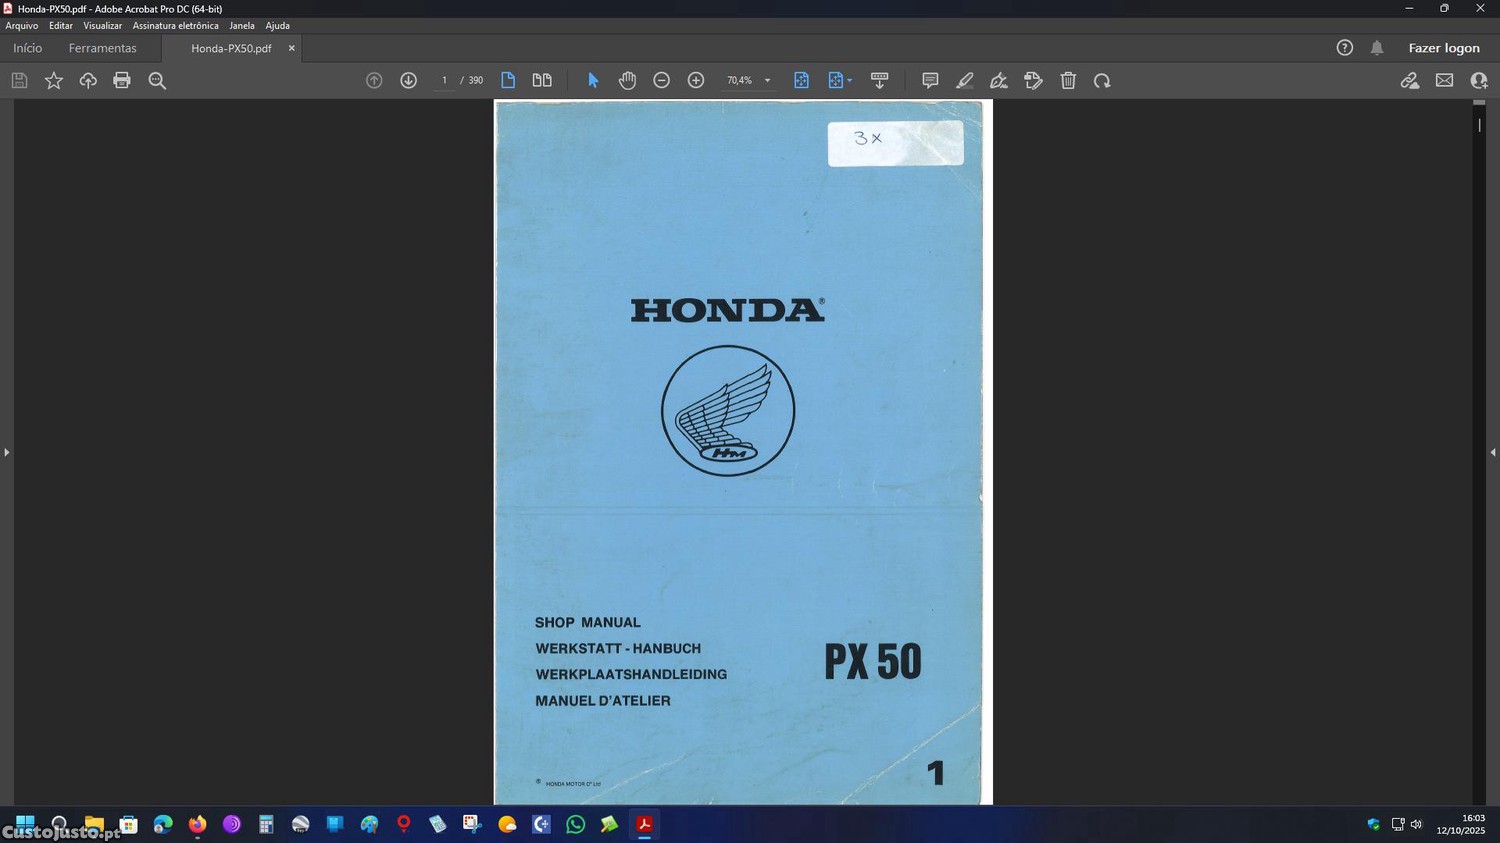This screenshot has width=1500, height=843.
Task: Toggle two-page view mode
Action: click(542, 81)
